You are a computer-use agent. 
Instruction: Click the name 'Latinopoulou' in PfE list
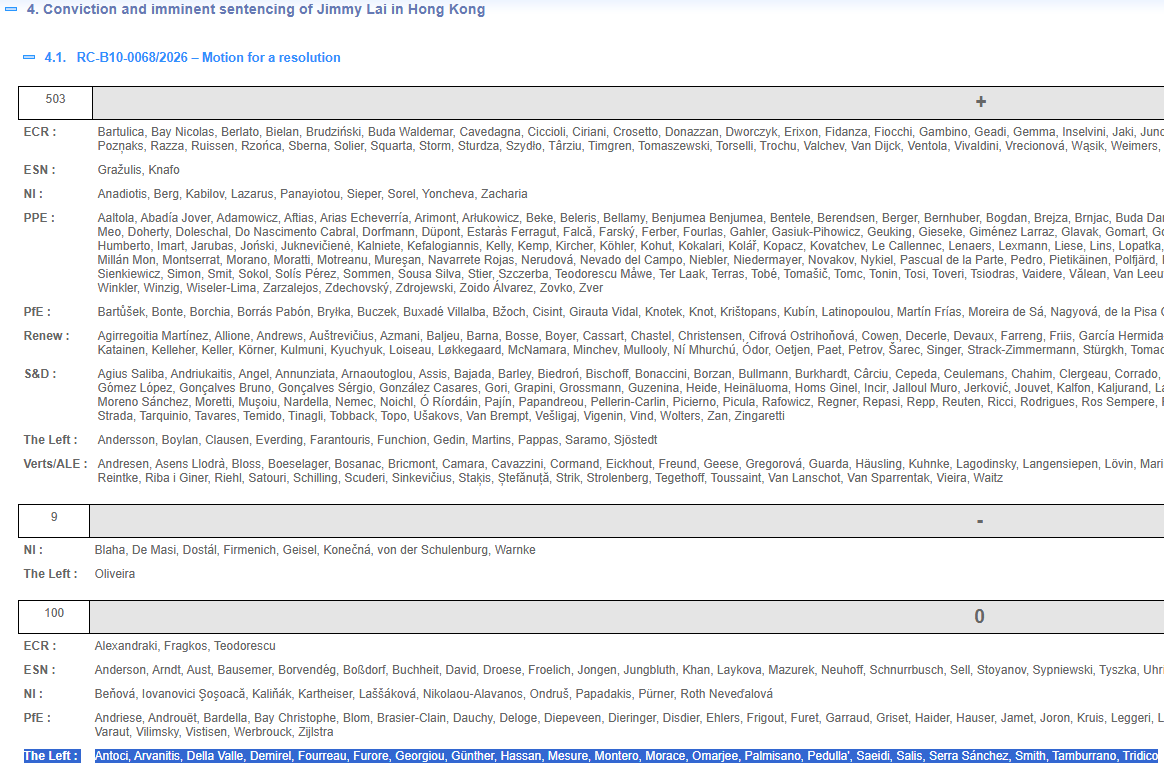point(856,312)
